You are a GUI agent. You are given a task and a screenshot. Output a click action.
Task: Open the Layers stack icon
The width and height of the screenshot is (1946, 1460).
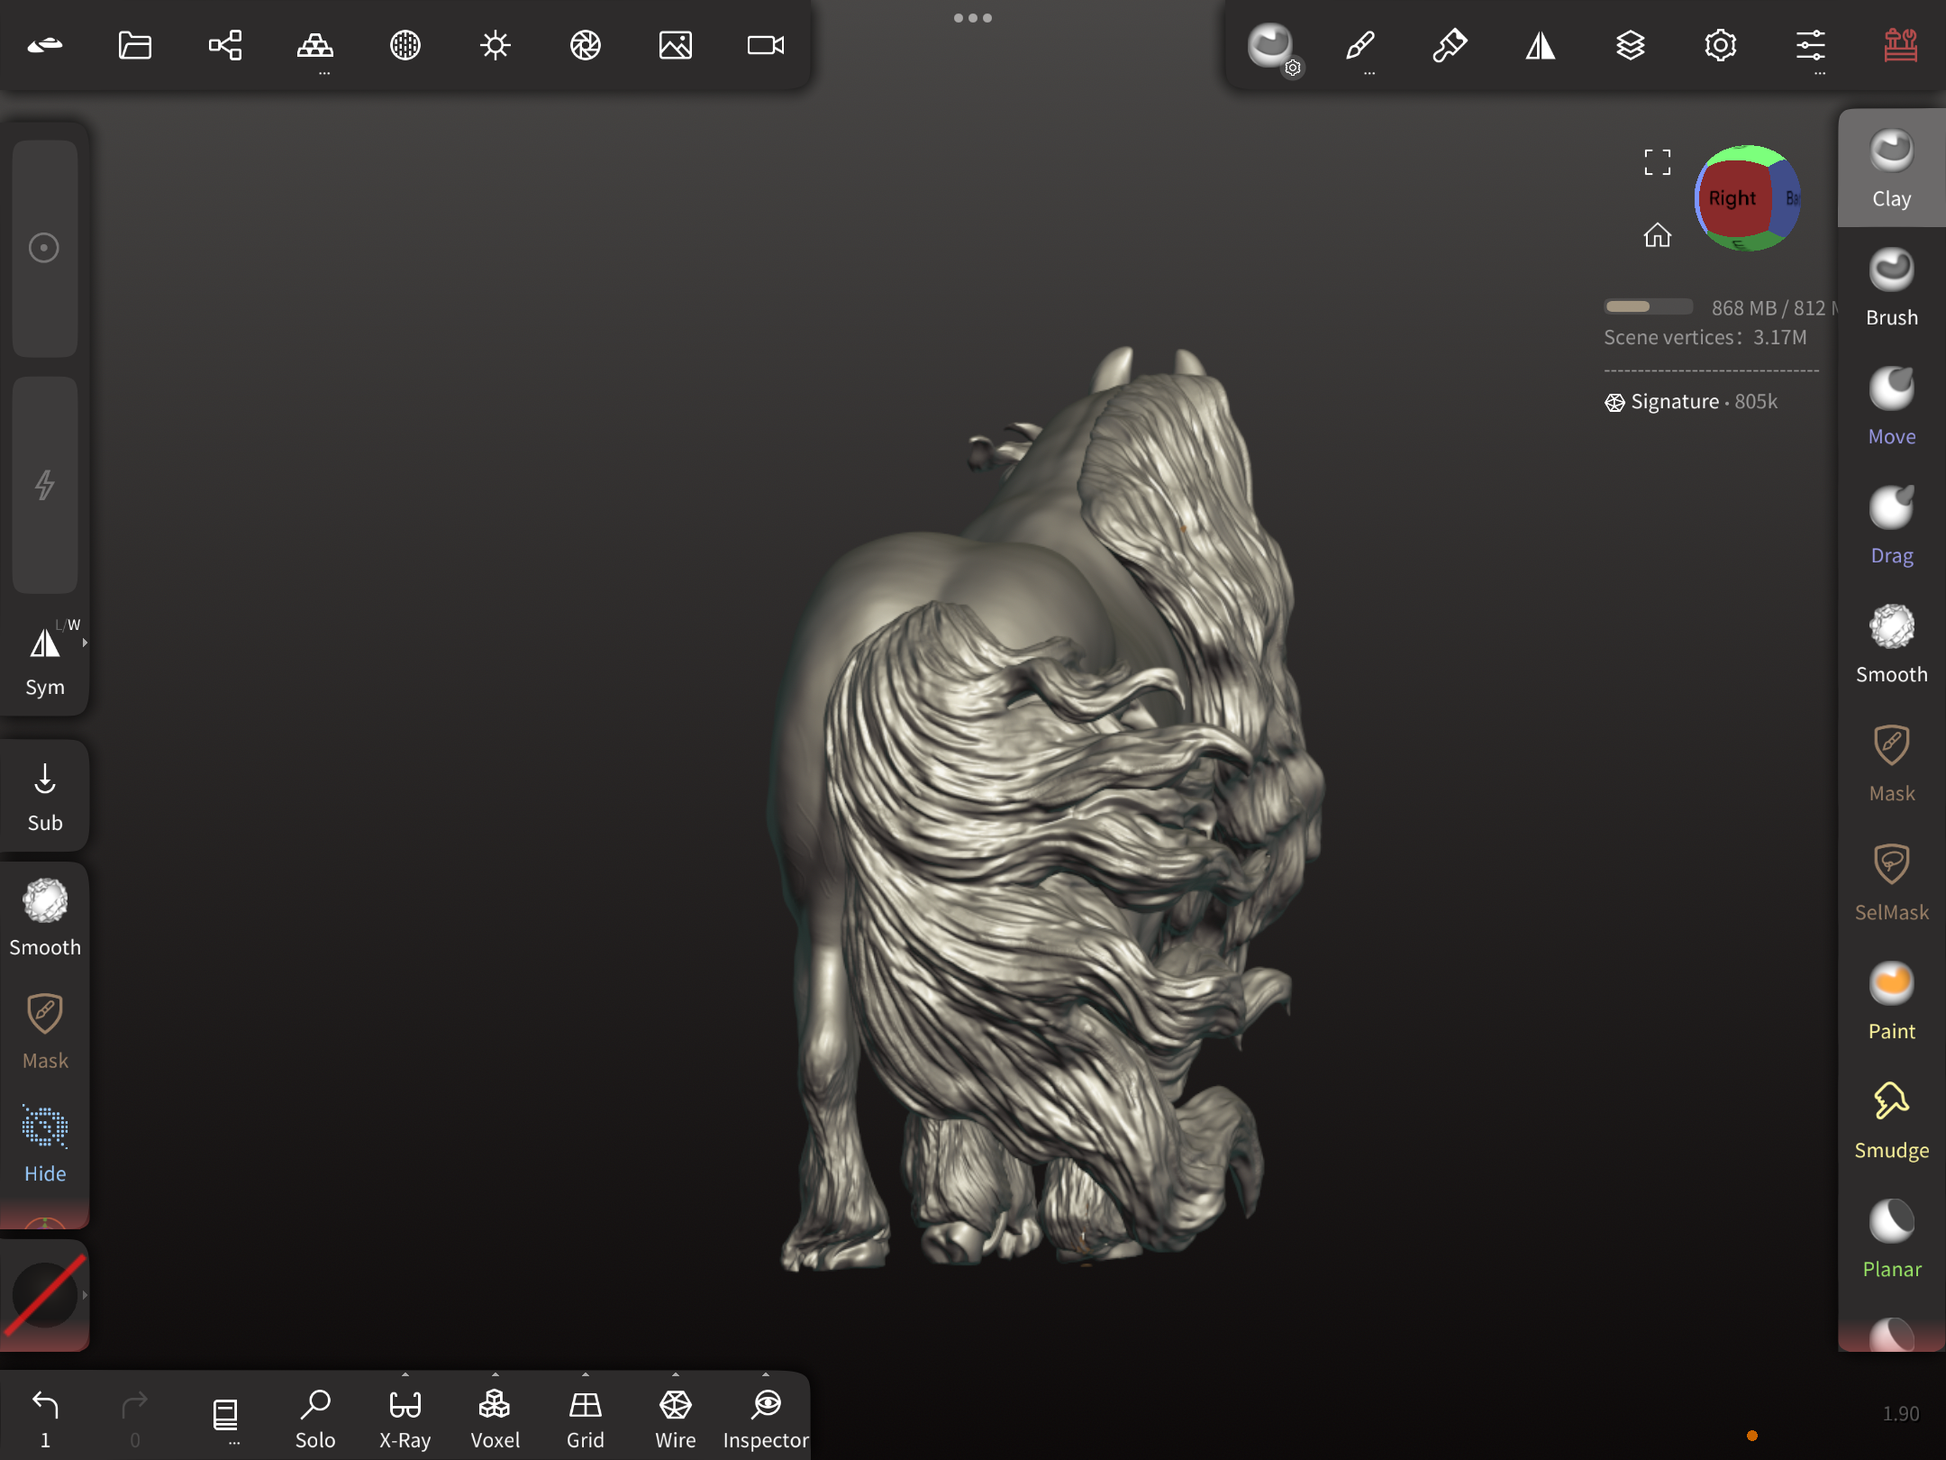pyautogui.click(x=1630, y=45)
